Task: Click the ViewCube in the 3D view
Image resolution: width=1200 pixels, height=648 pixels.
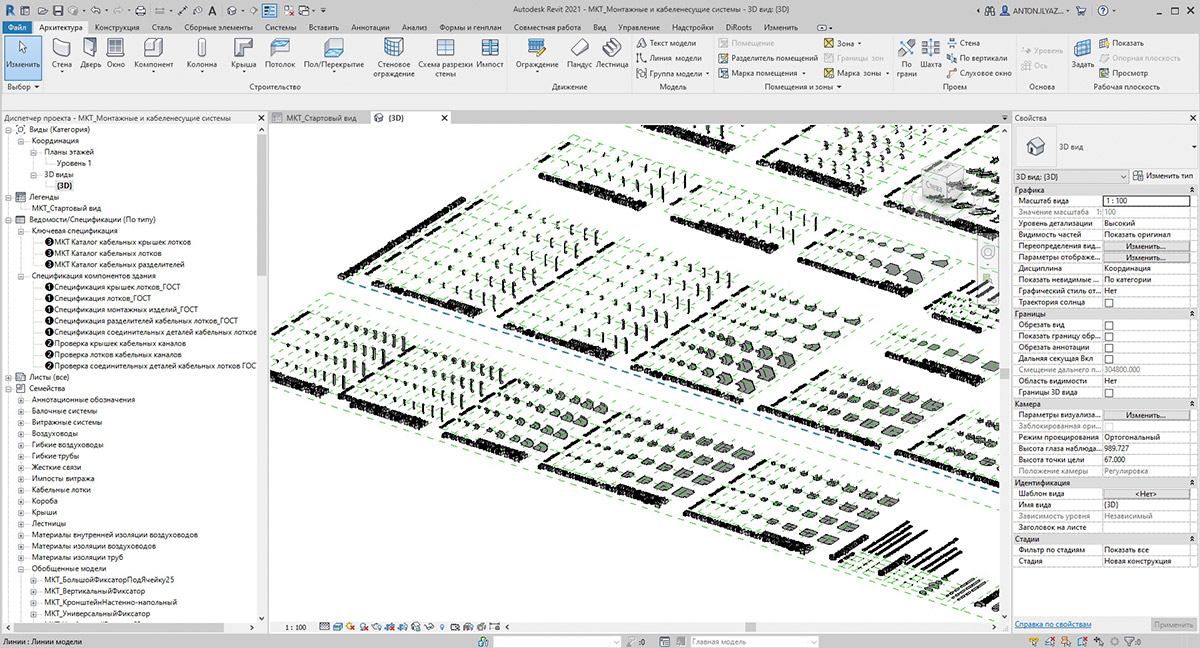Action: pos(934,185)
